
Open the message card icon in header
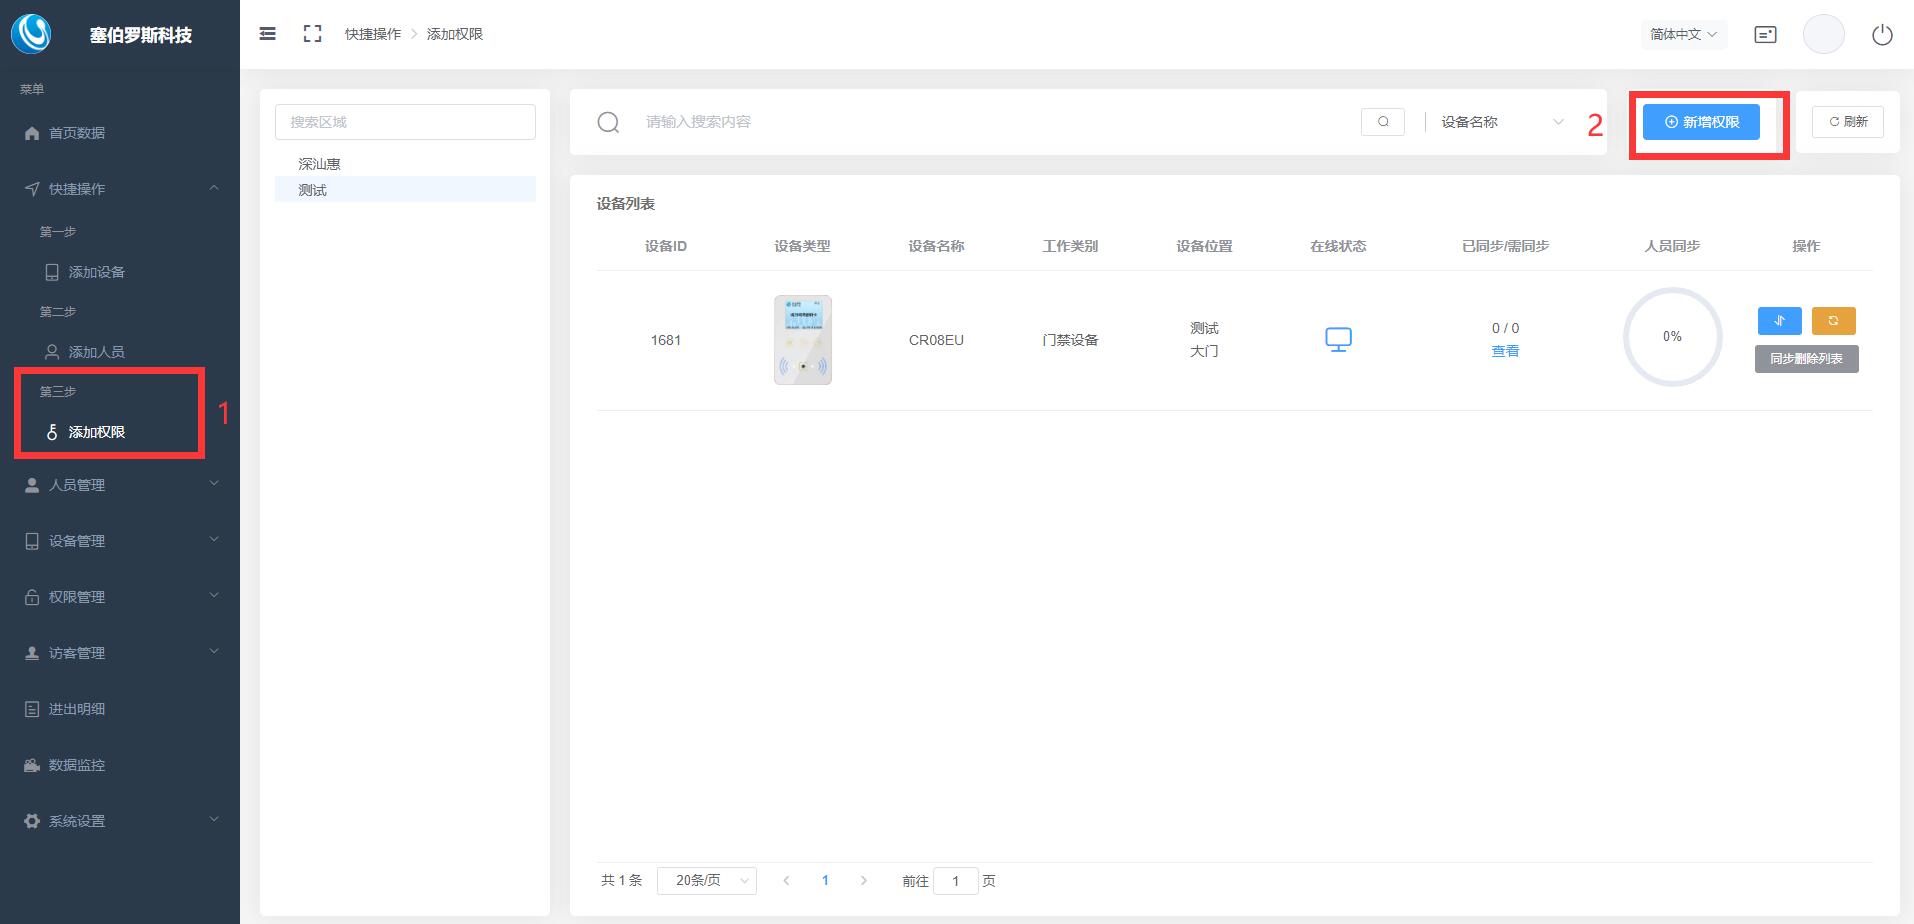coord(1765,35)
